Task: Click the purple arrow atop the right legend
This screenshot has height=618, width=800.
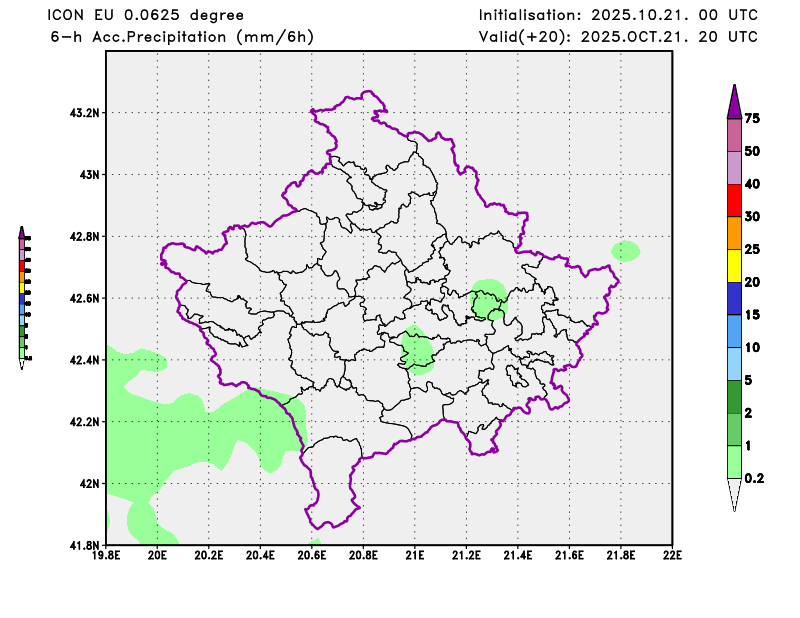Action: pyautogui.click(x=733, y=101)
